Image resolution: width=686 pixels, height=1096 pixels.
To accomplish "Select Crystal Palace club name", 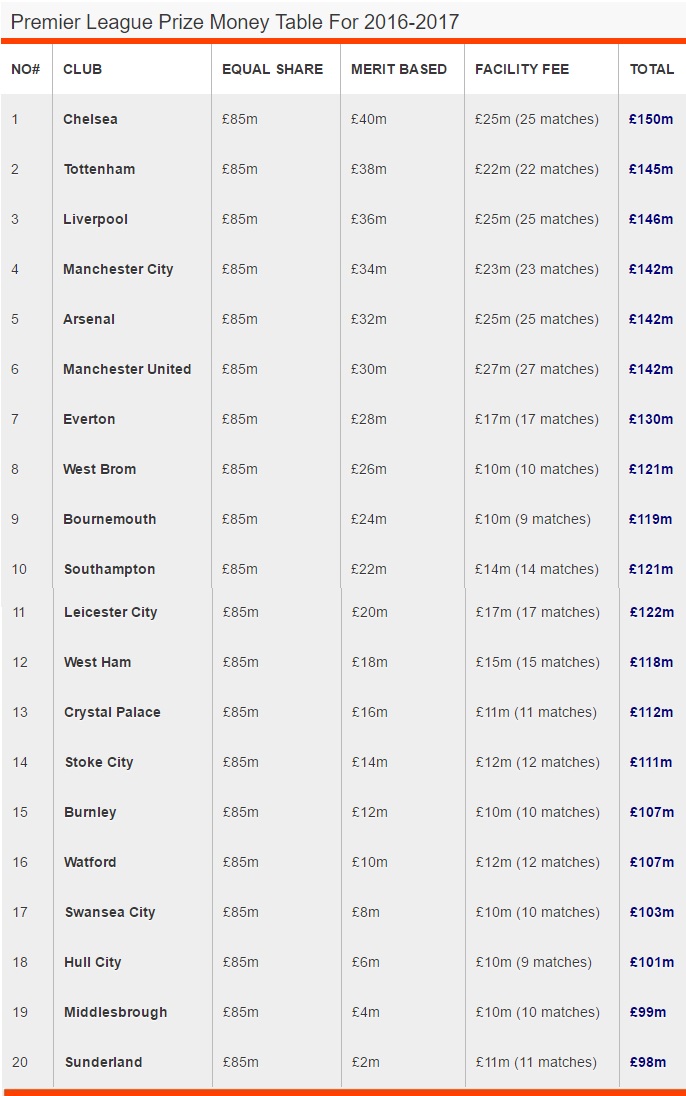I will point(112,712).
